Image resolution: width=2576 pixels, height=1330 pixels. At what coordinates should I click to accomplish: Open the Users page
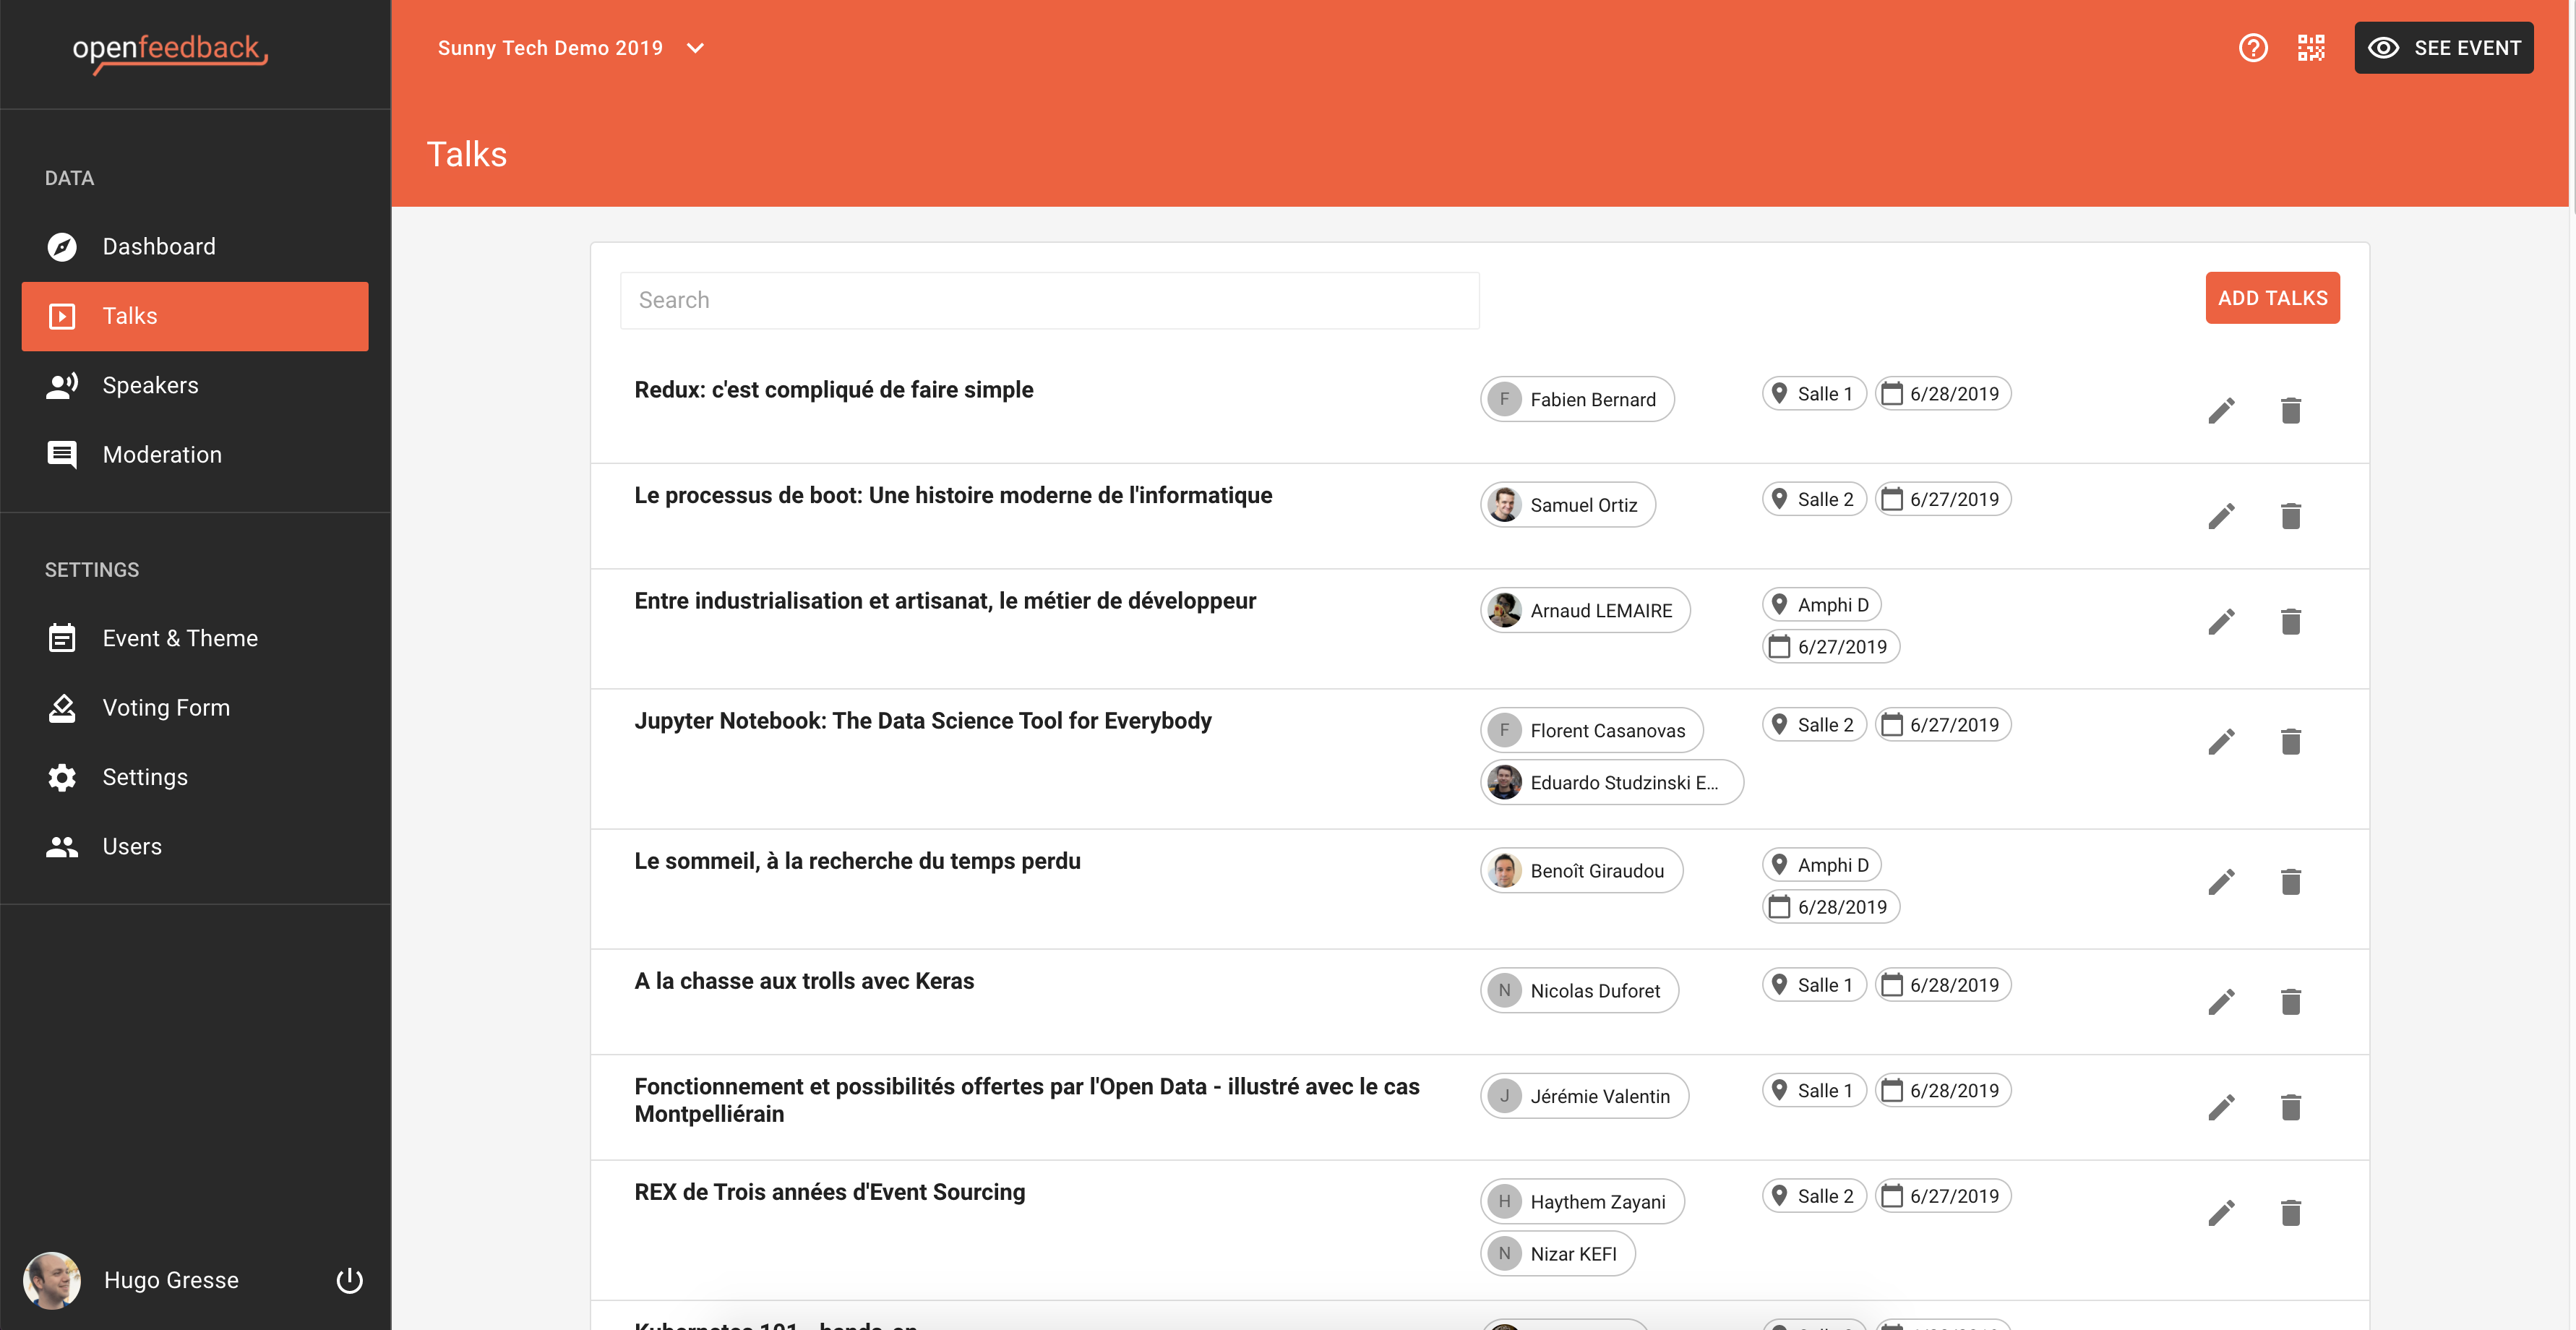point(195,847)
